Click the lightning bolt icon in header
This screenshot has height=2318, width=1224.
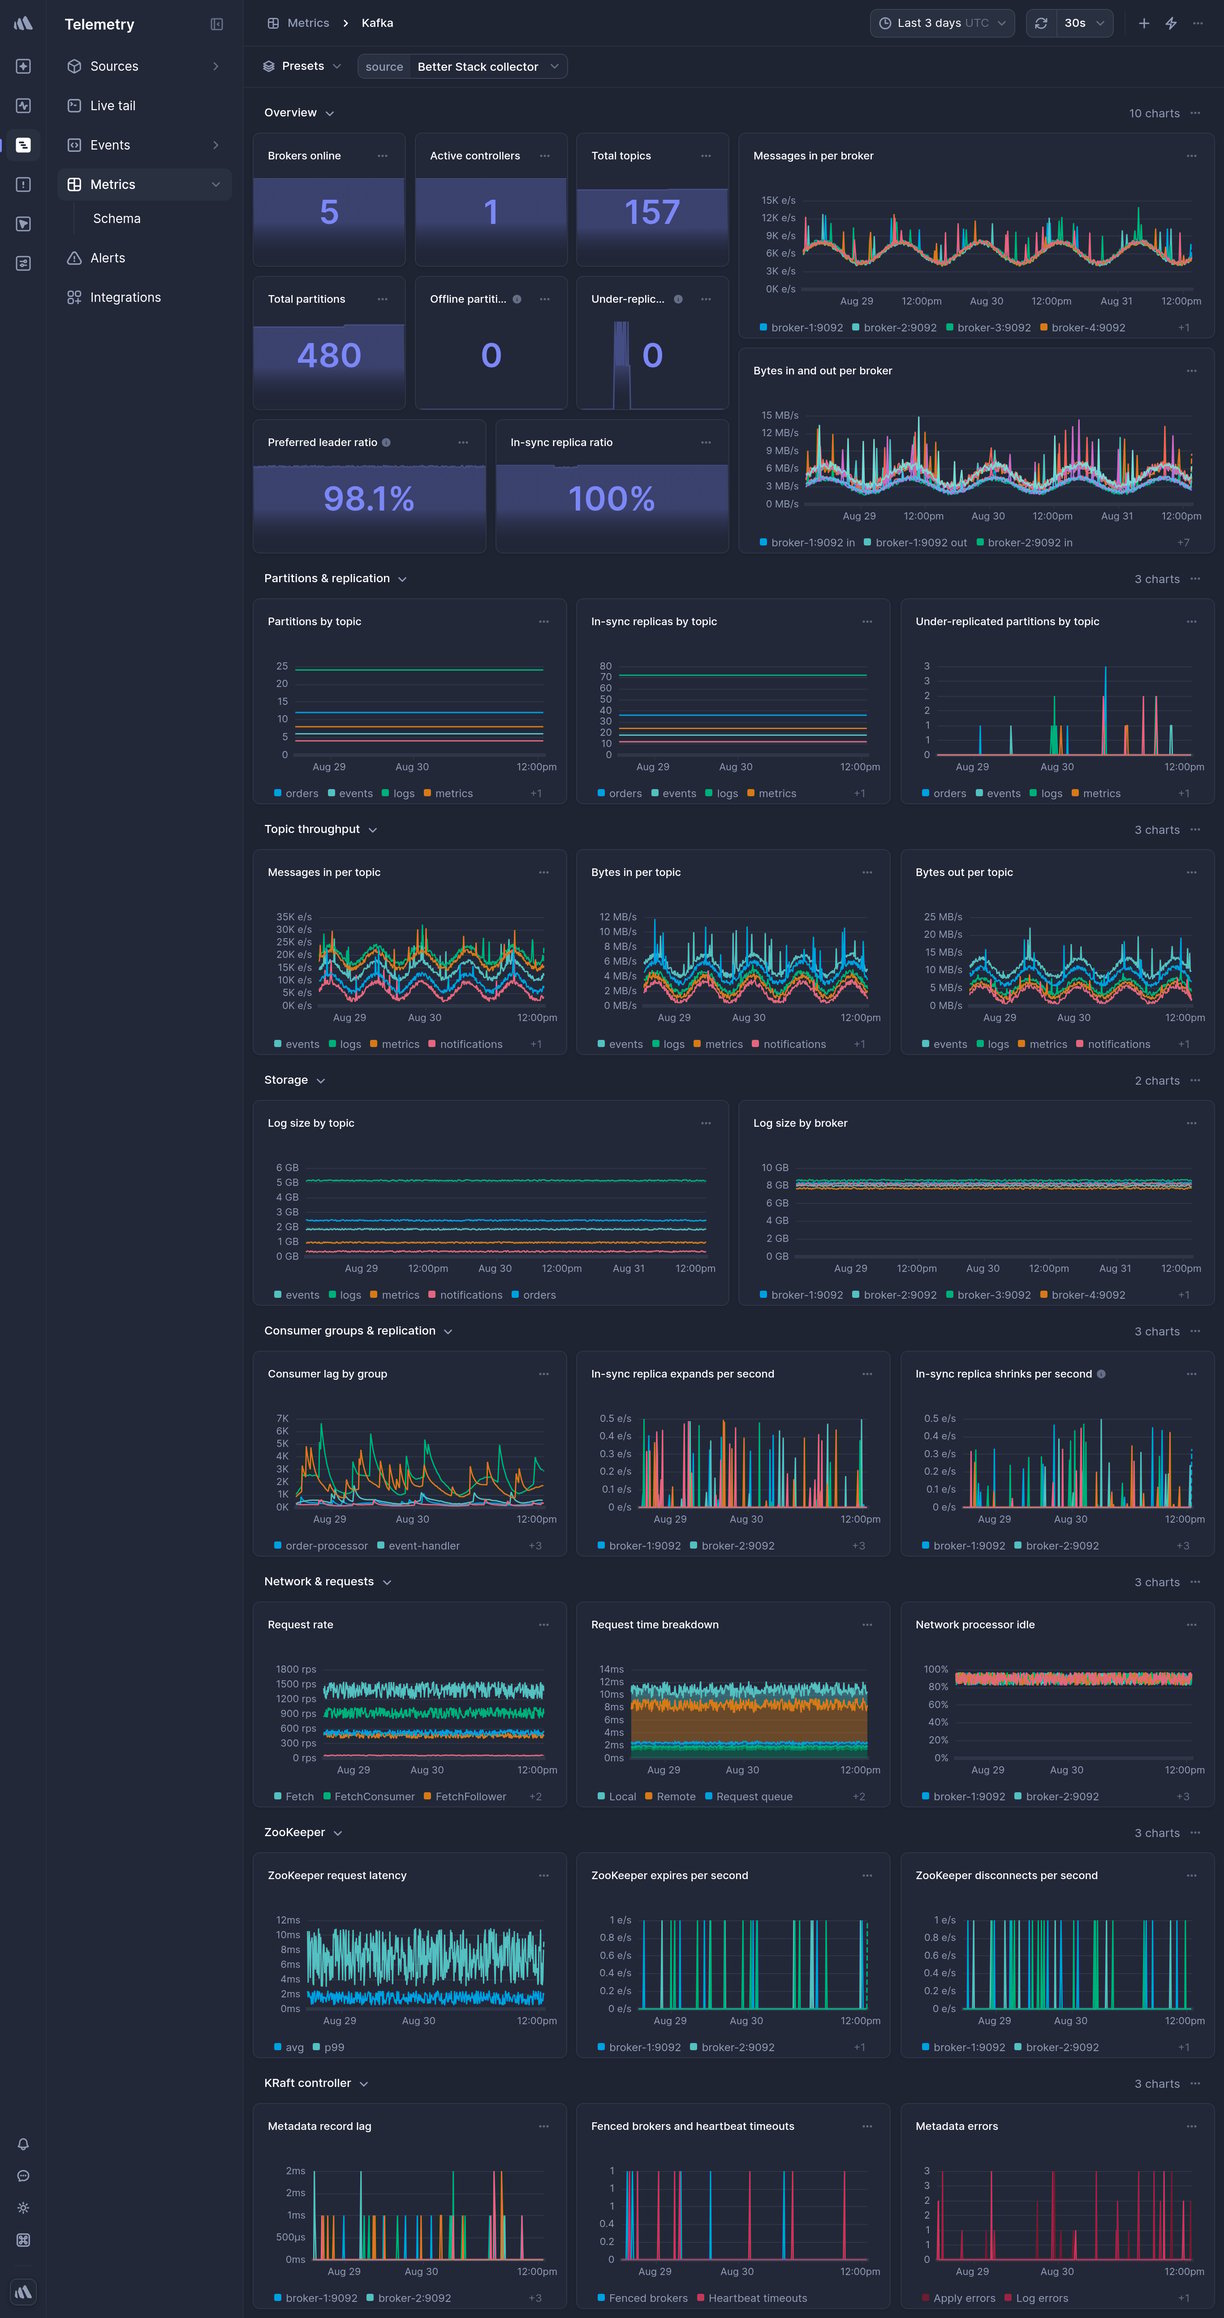click(1171, 23)
